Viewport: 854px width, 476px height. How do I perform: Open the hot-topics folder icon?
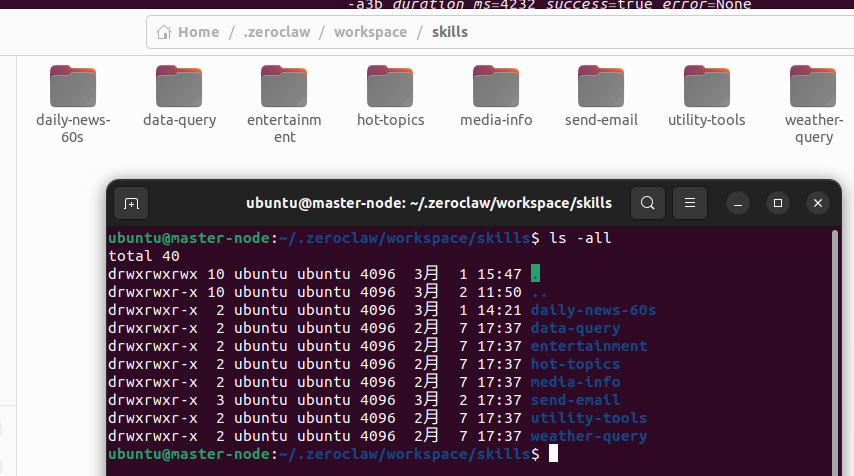click(x=390, y=86)
